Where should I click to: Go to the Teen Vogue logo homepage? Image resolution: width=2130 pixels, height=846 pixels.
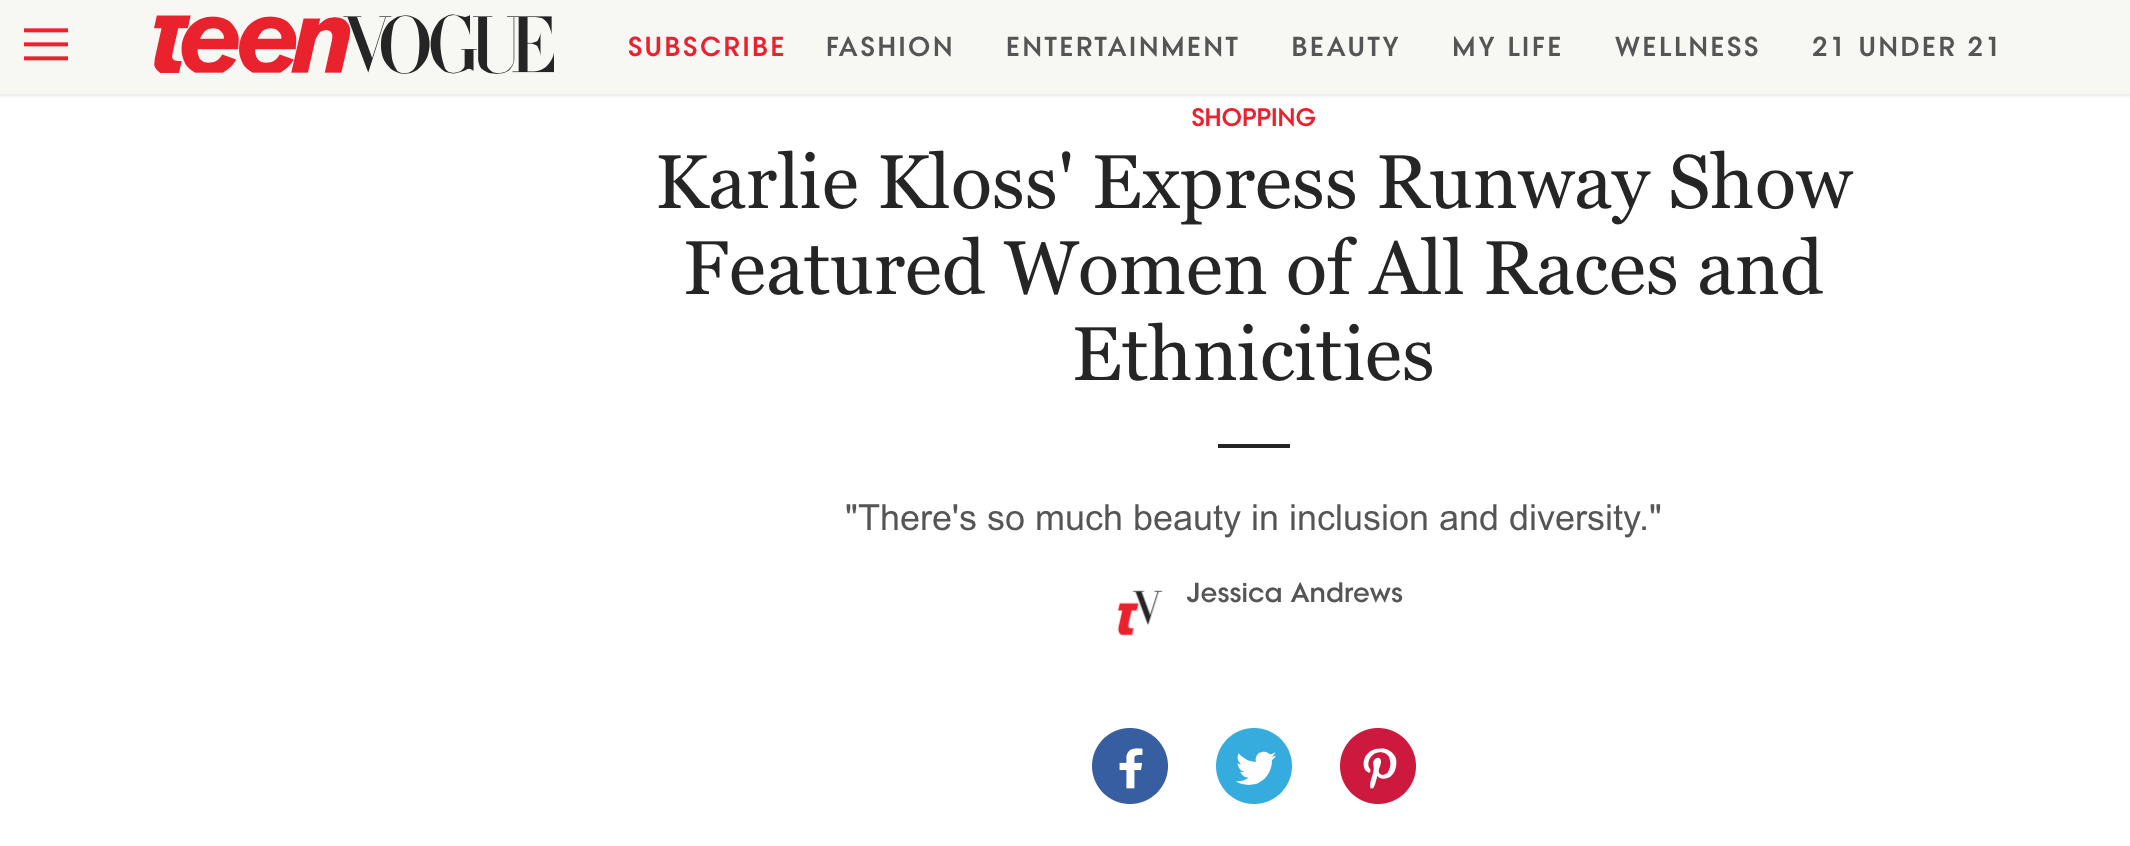(353, 45)
